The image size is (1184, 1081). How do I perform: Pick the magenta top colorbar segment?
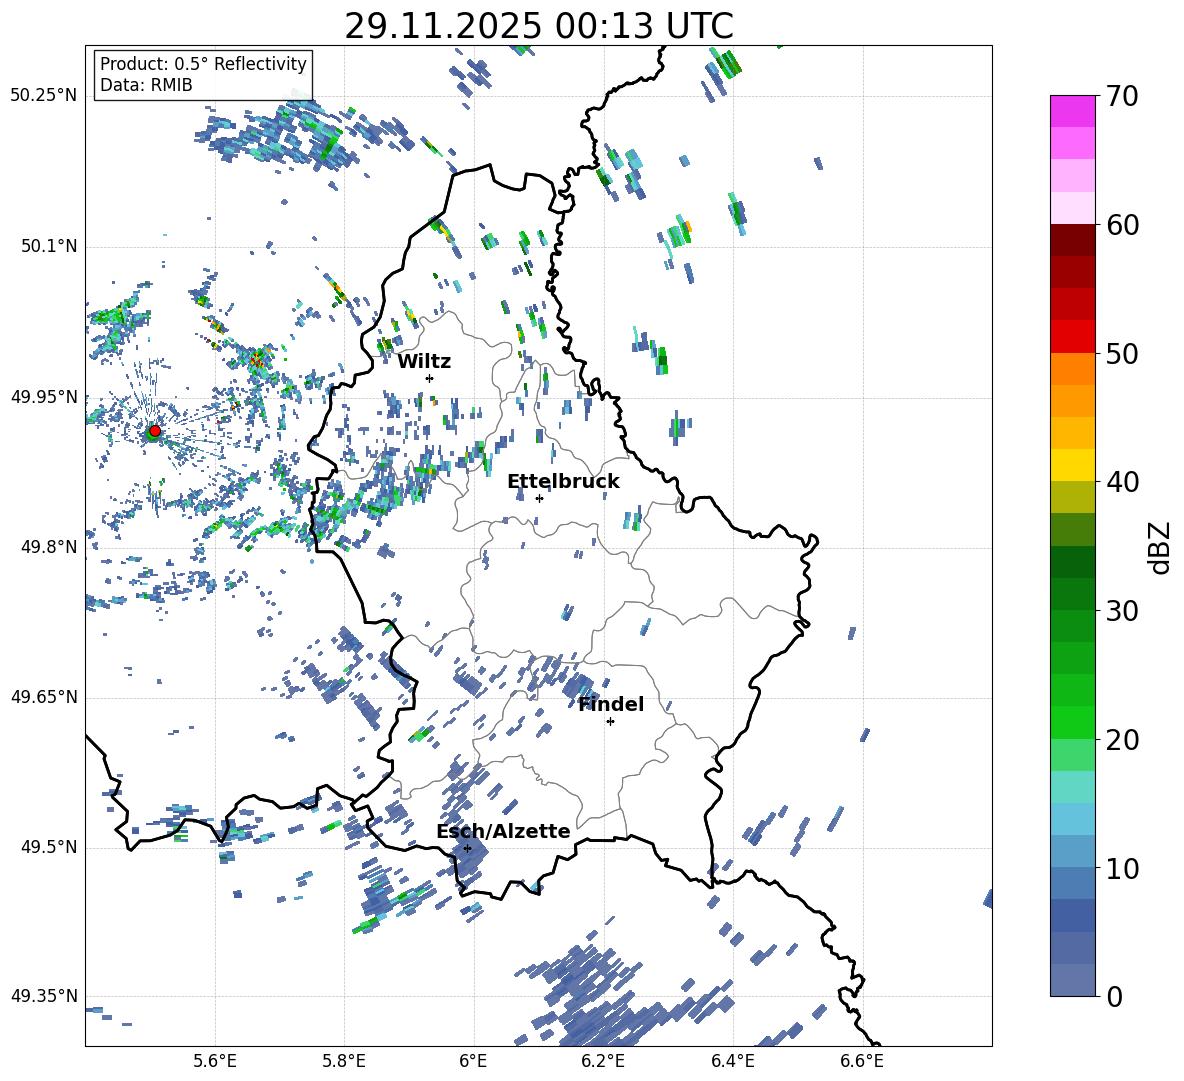(1073, 111)
